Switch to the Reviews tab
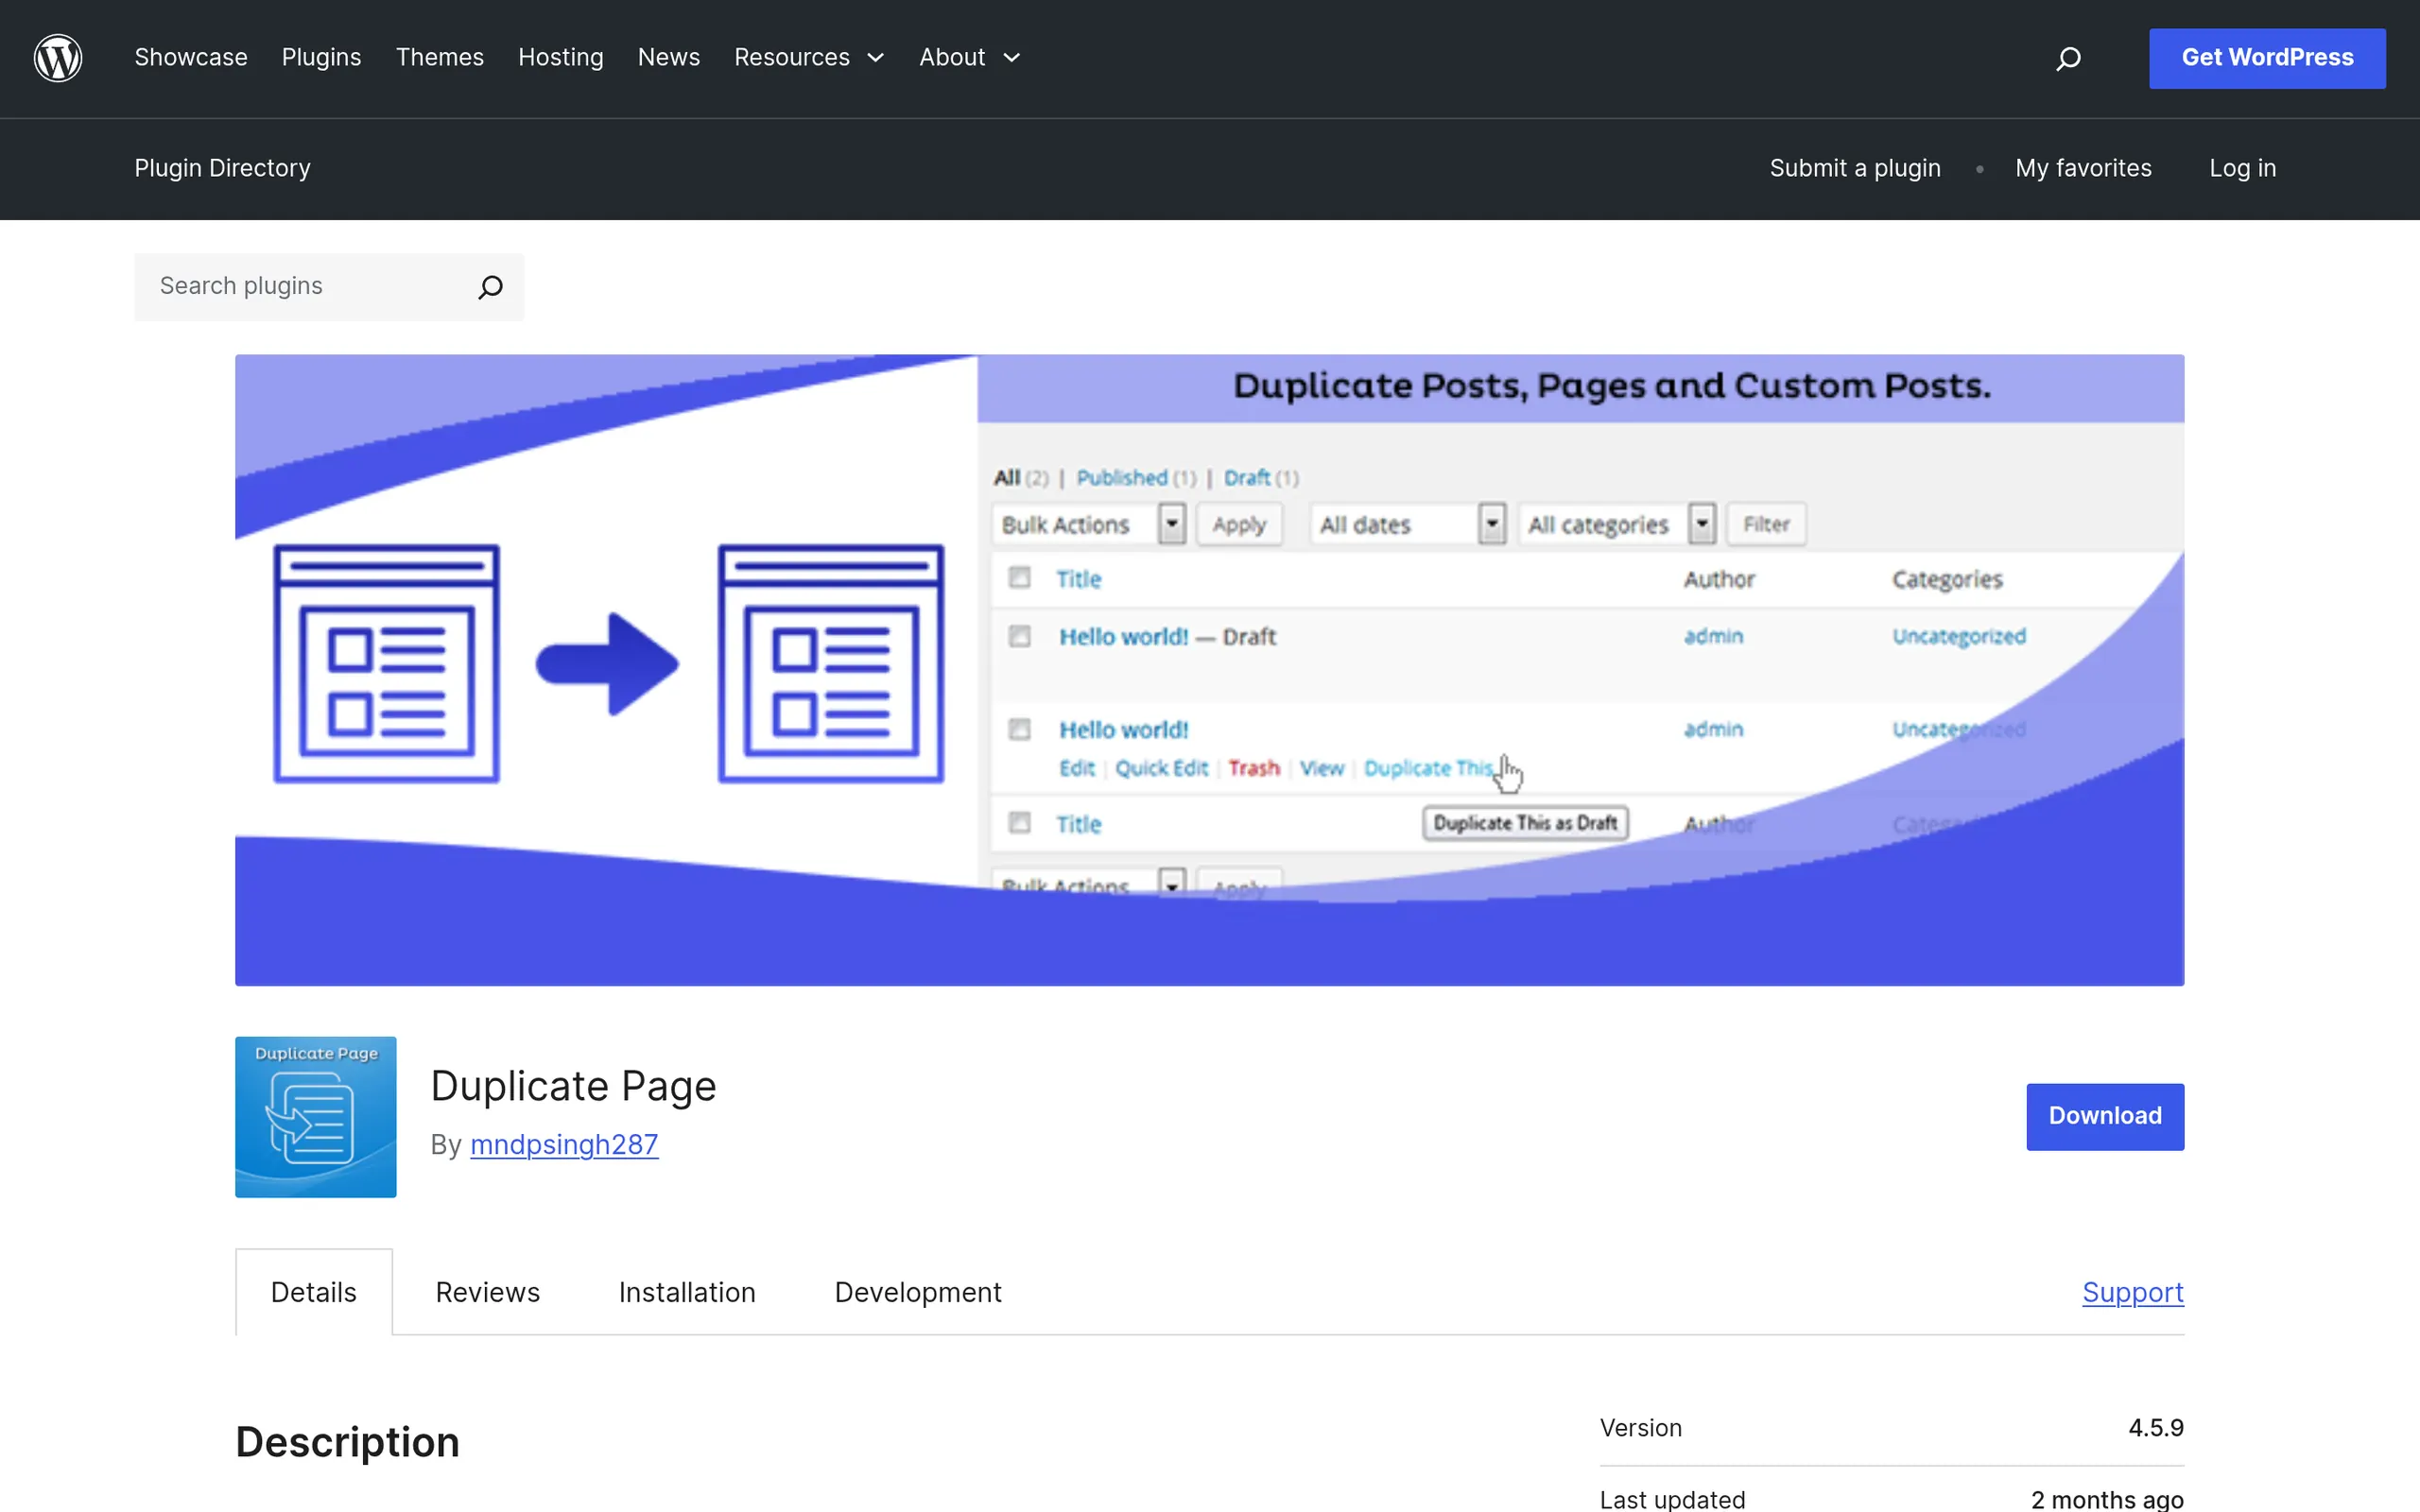 click(x=487, y=1292)
